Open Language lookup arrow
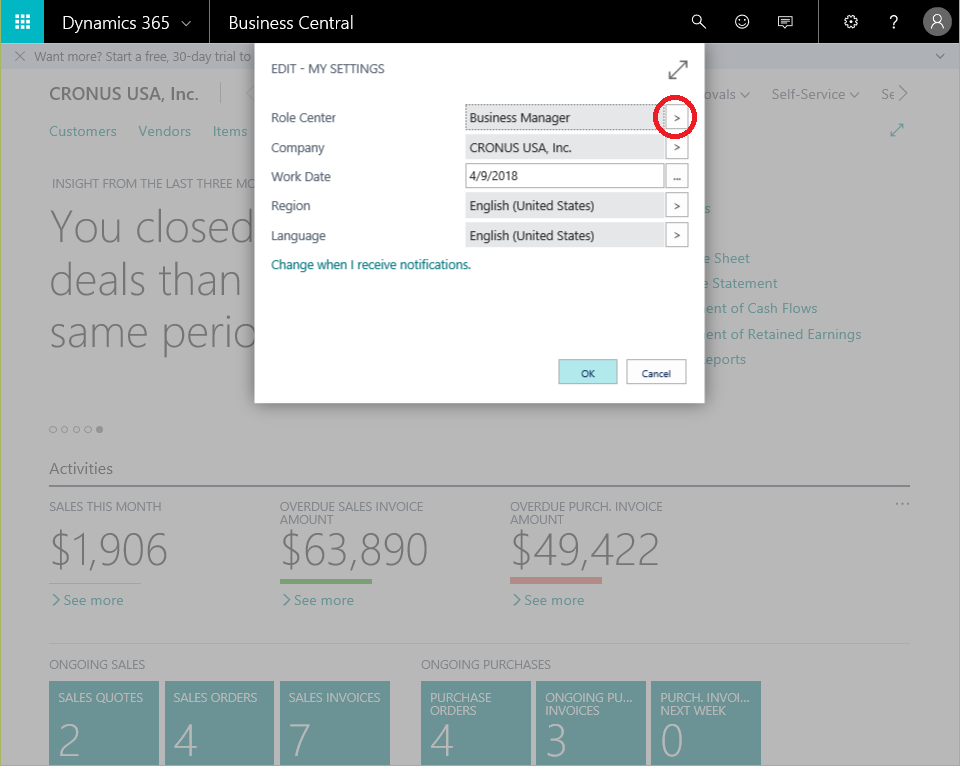The image size is (960, 766). pyautogui.click(x=677, y=235)
